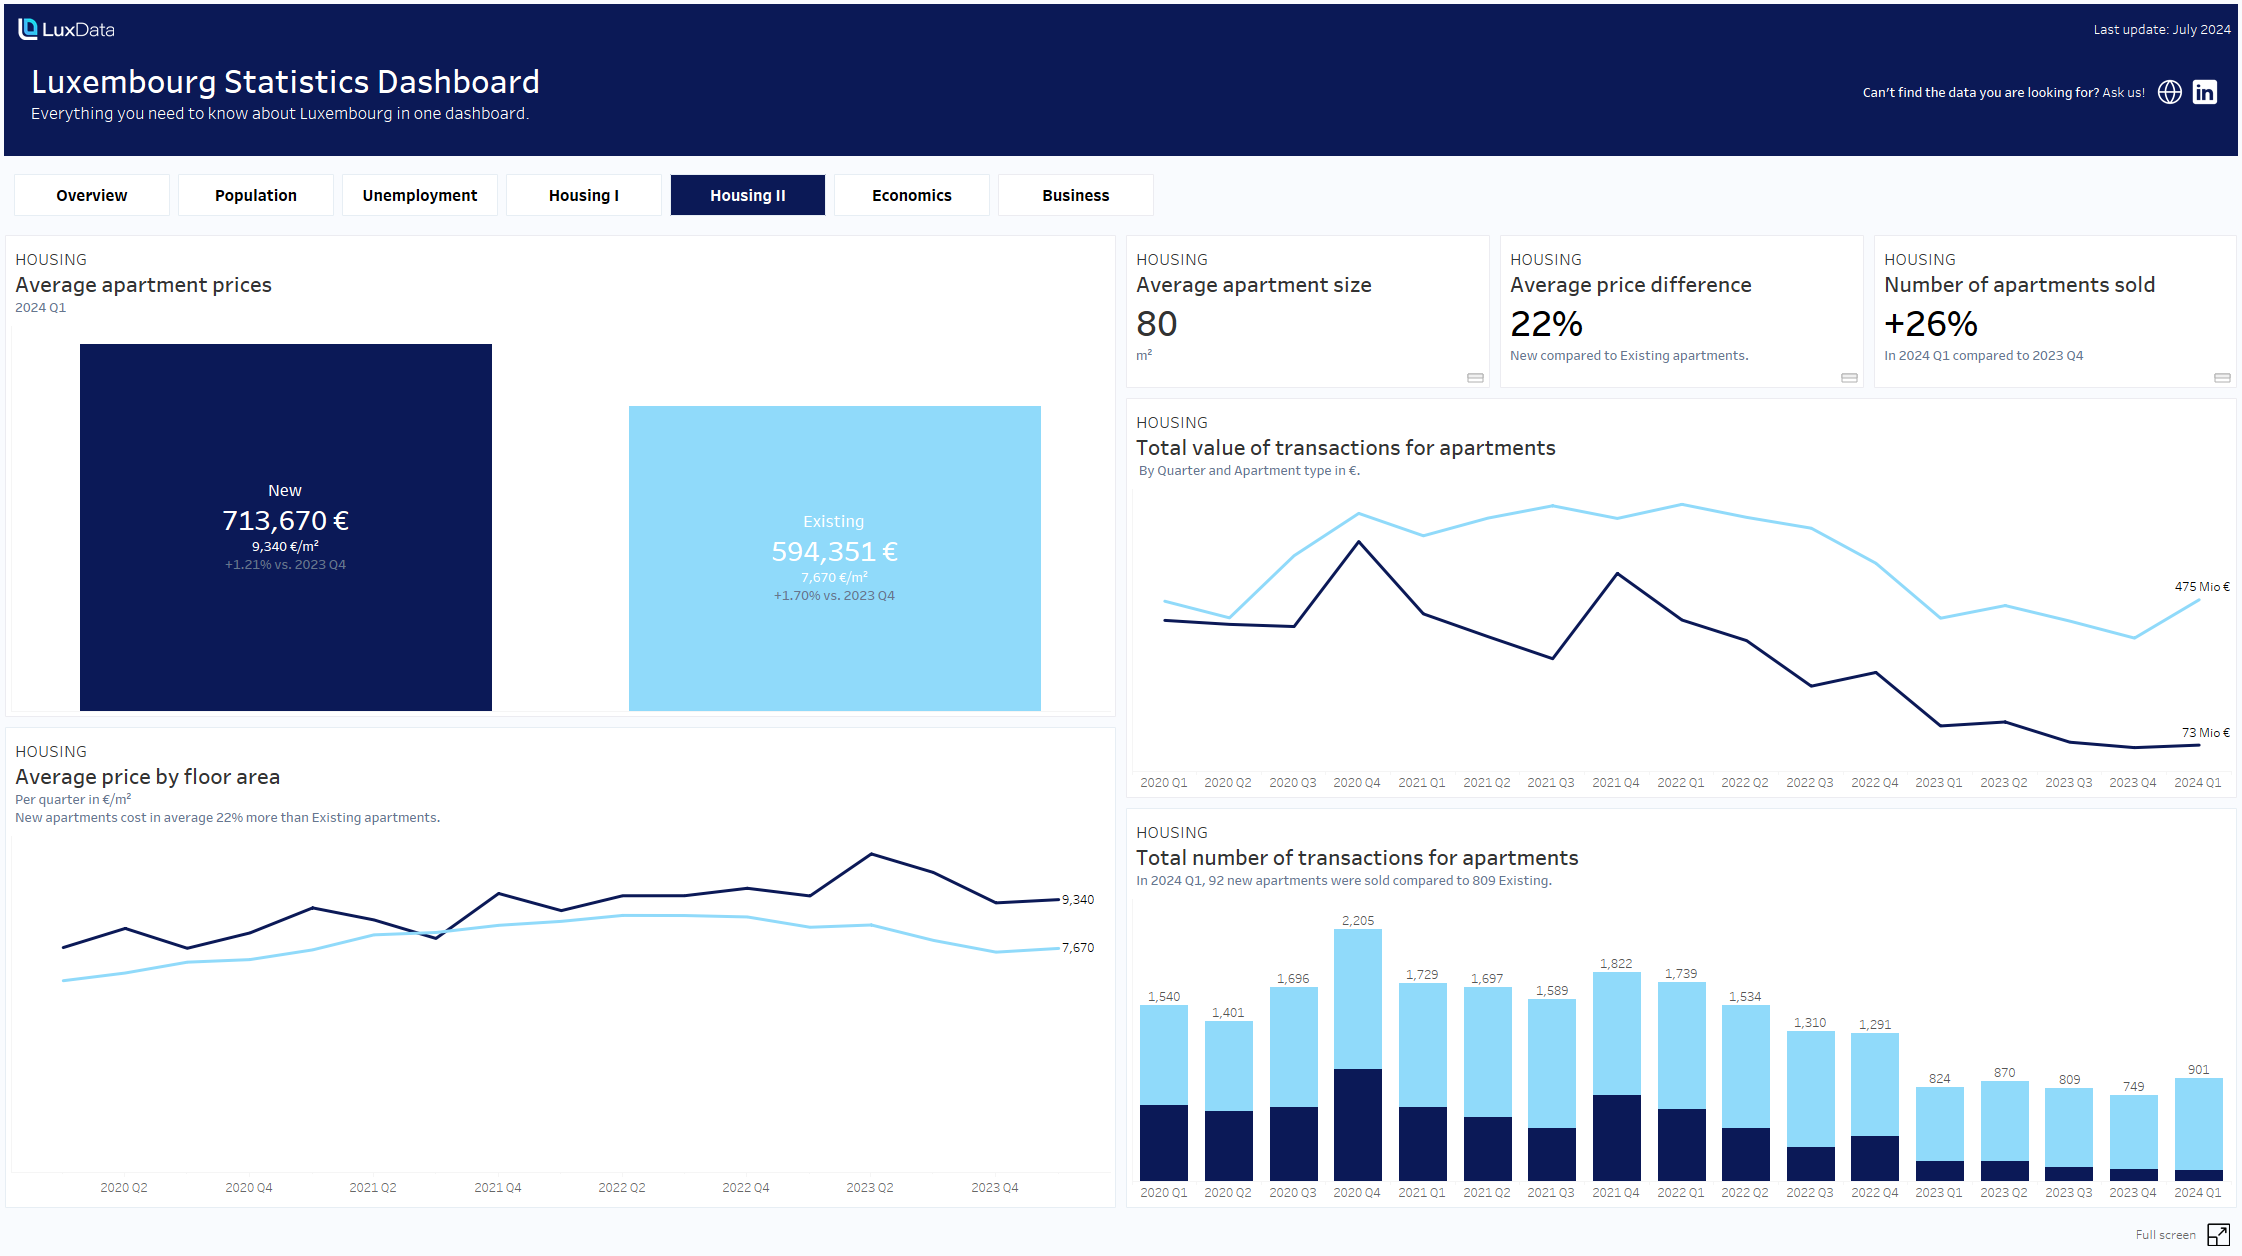2242x1256 pixels.
Task: Click the LuxData logo icon
Action: pos(28,29)
